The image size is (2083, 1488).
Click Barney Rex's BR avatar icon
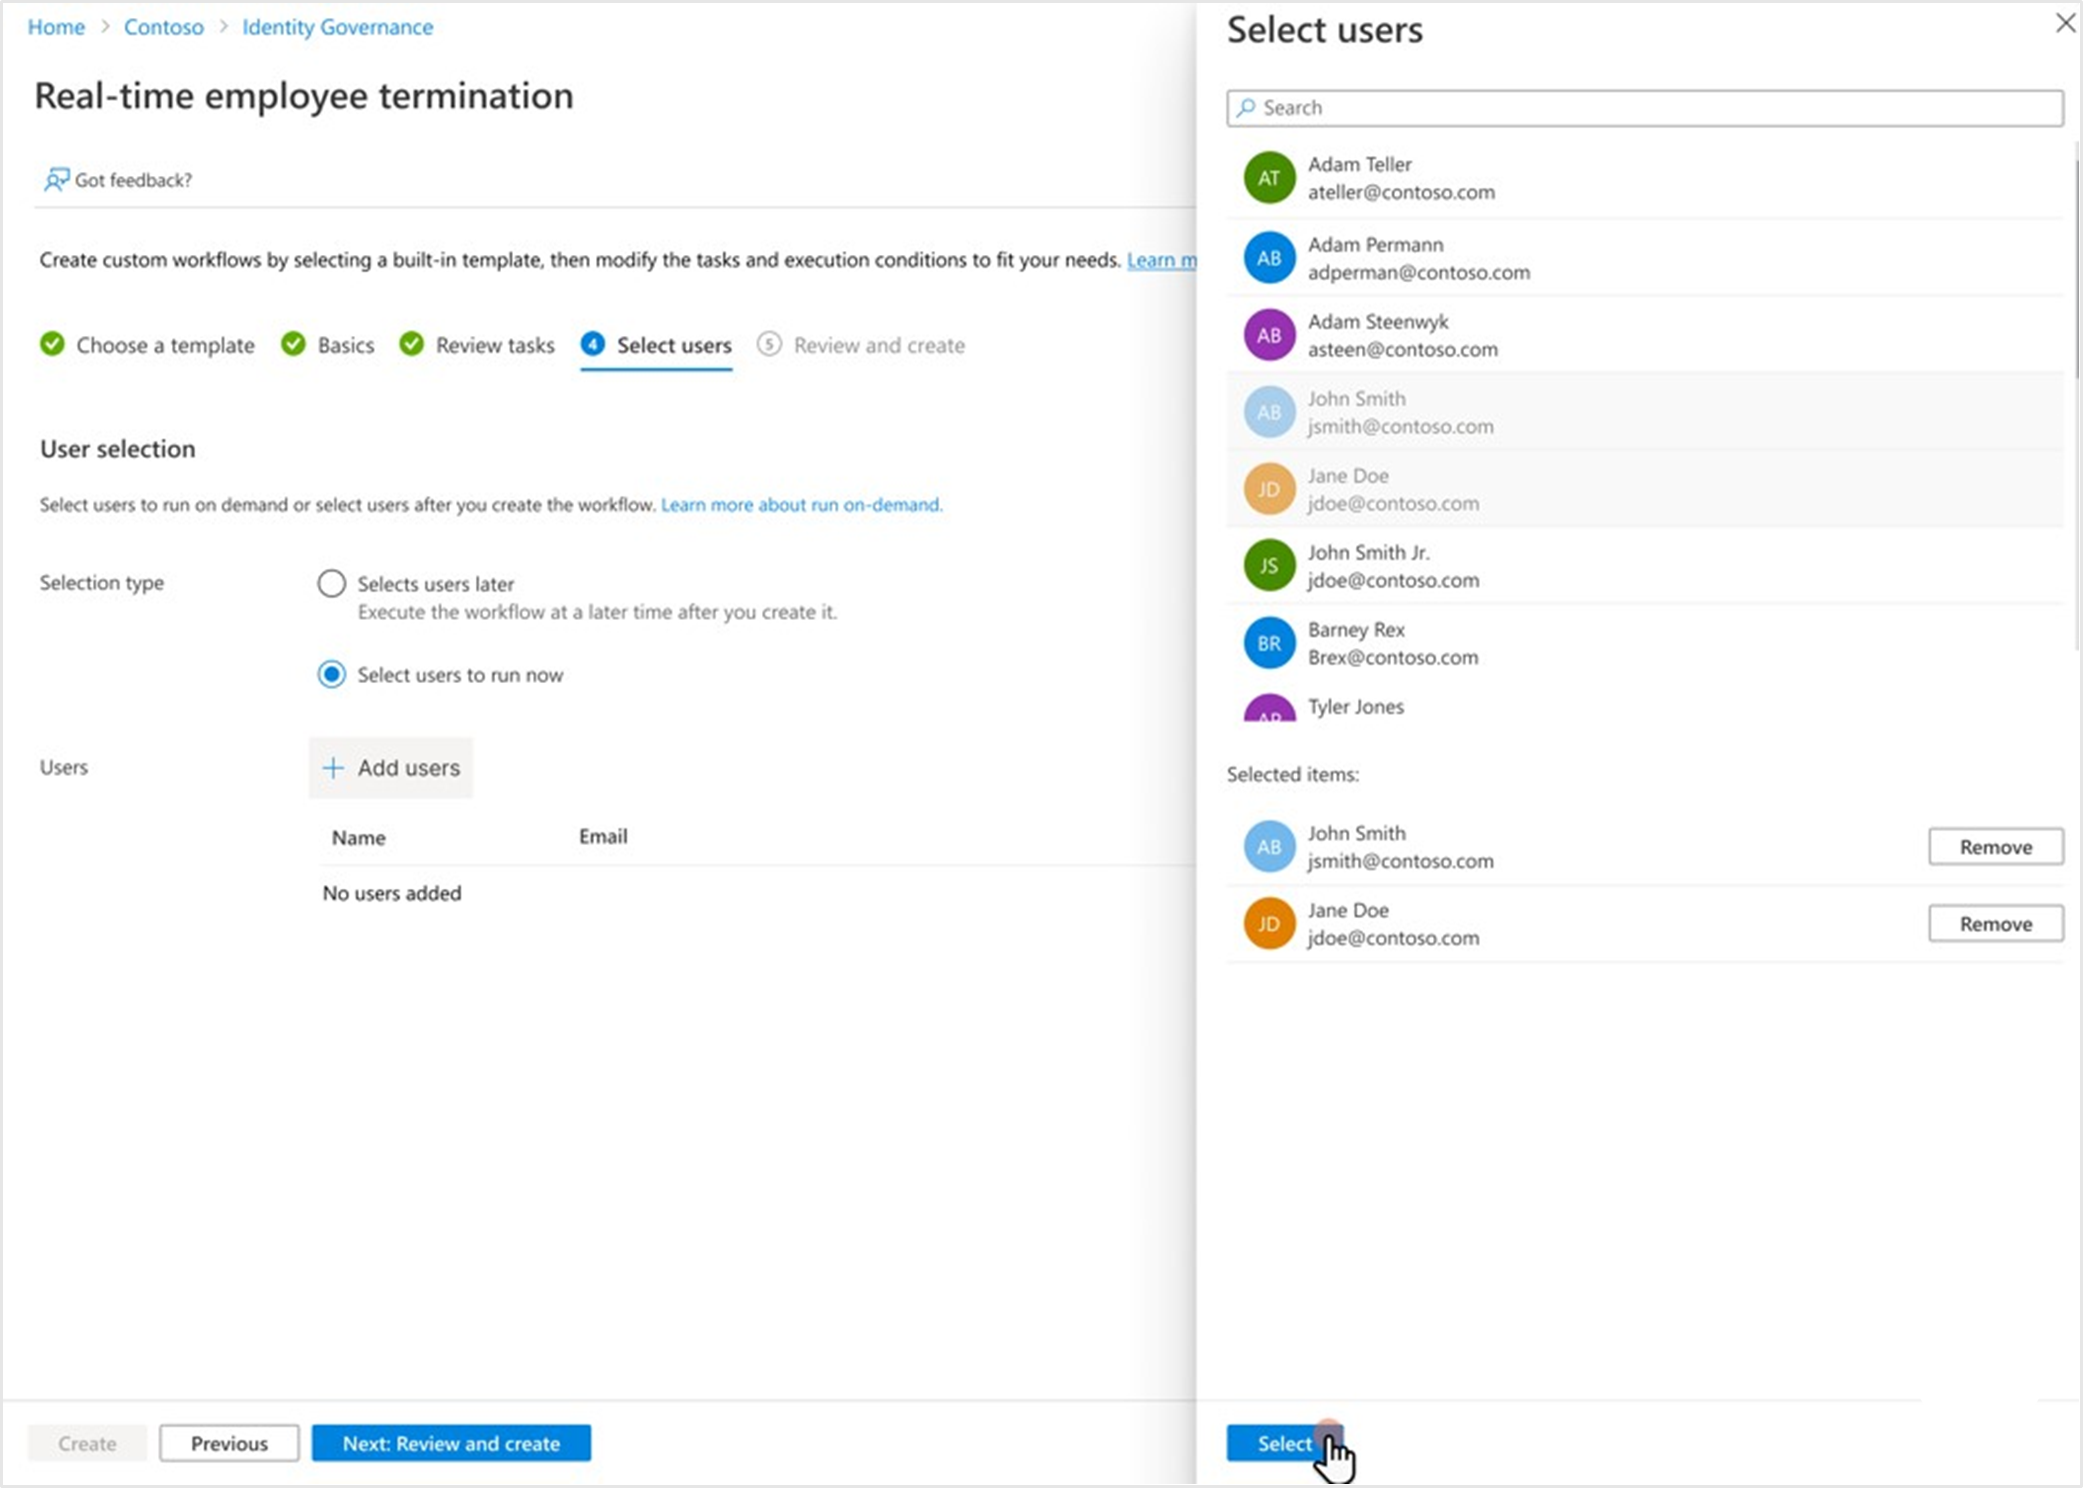pos(1268,643)
